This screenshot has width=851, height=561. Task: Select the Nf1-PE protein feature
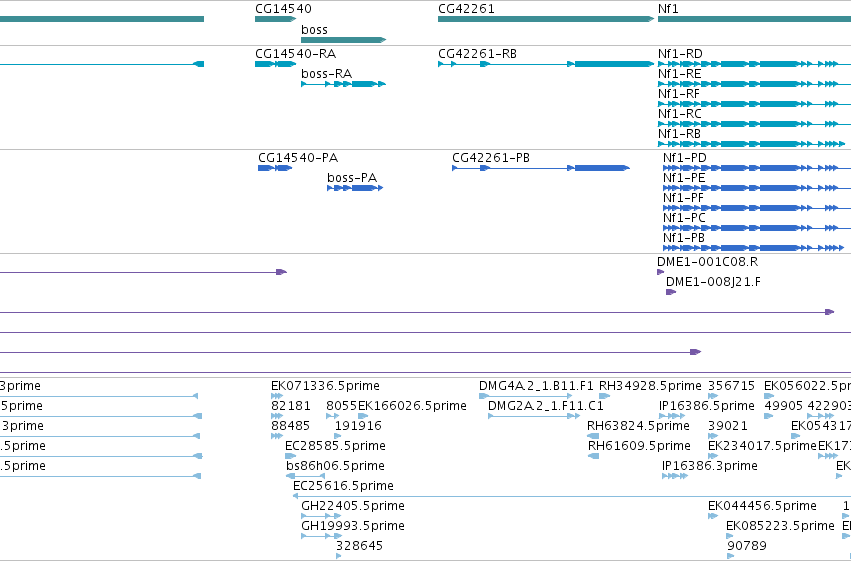pyautogui.click(x=757, y=188)
